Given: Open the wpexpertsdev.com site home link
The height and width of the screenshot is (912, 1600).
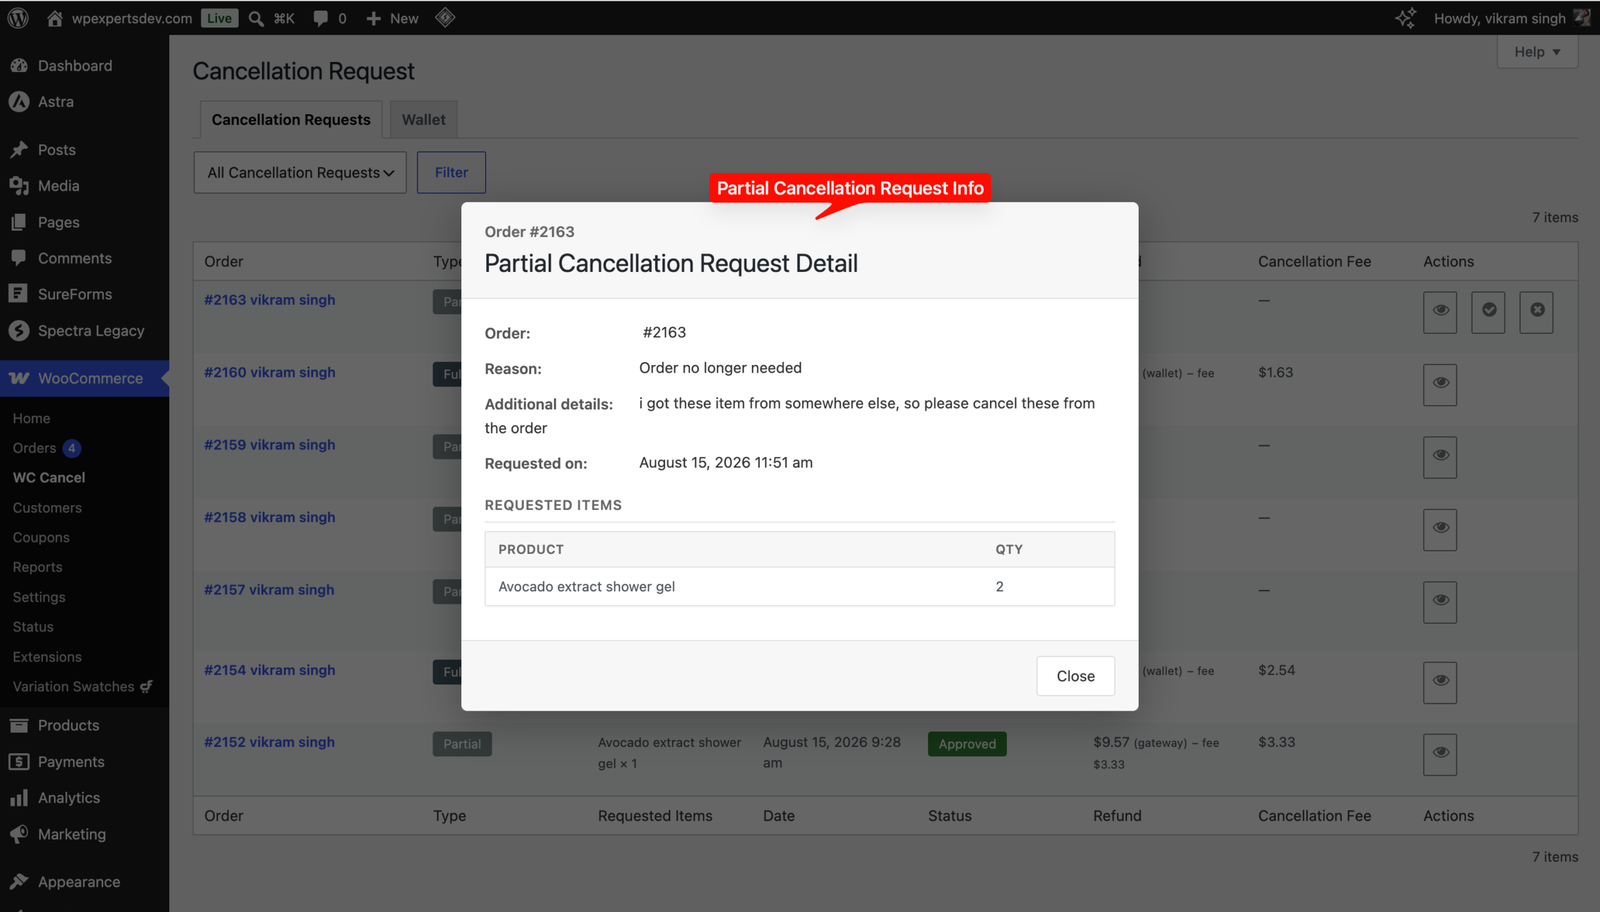Looking at the screenshot, I should point(119,18).
